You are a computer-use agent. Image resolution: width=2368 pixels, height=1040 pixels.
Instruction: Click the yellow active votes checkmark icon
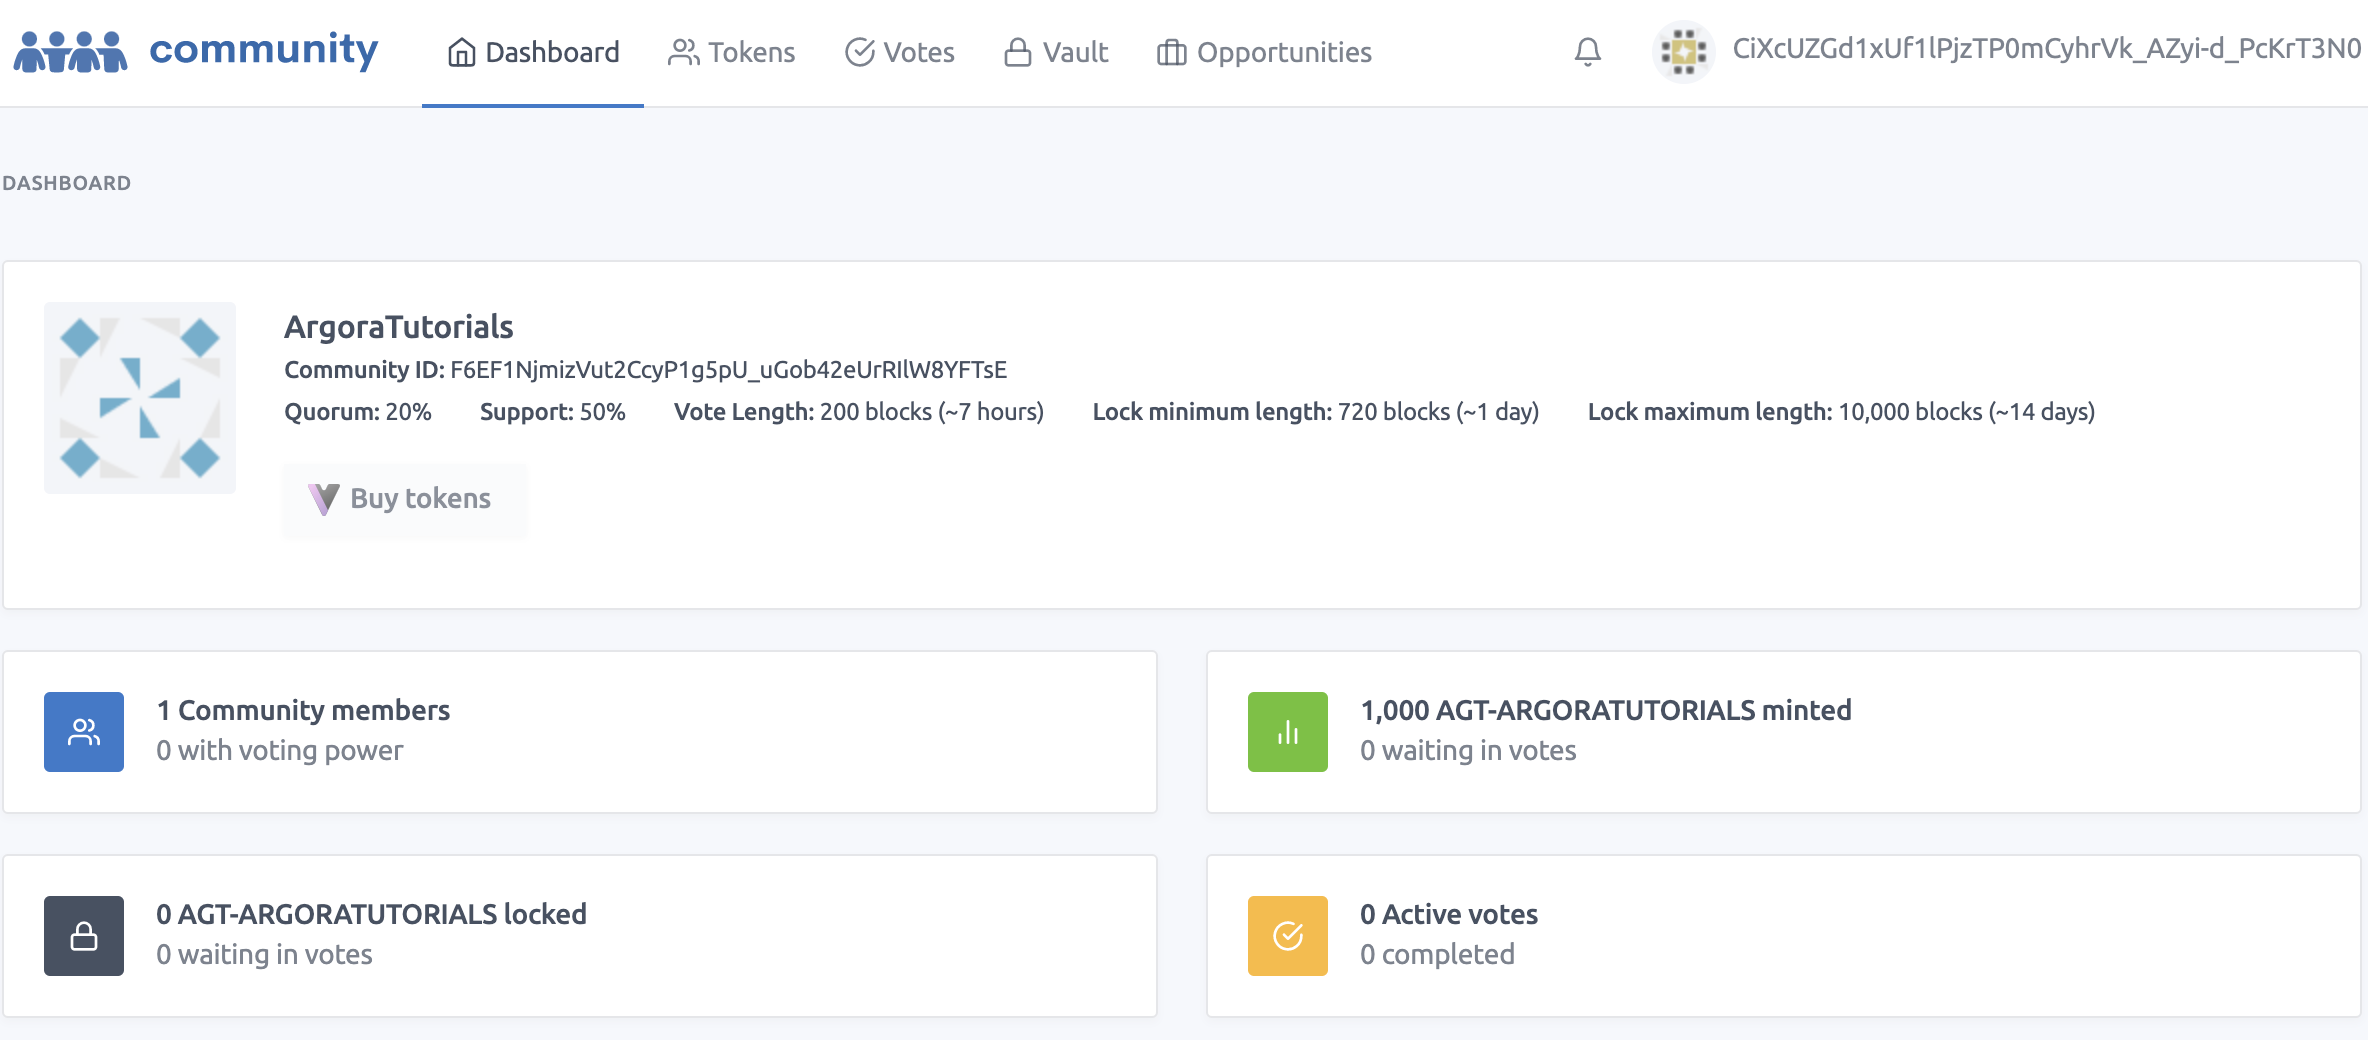coord(1287,936)
